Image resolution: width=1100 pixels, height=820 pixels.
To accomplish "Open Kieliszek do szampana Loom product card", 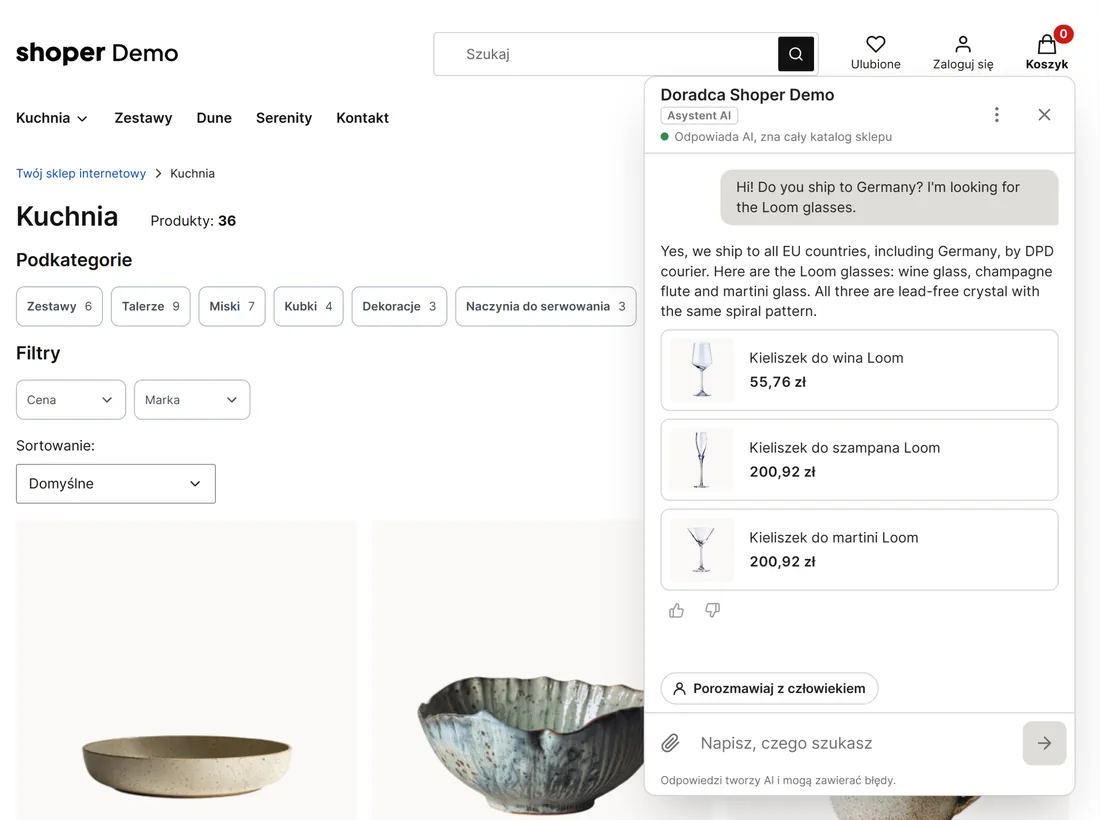I will point(859,460).
